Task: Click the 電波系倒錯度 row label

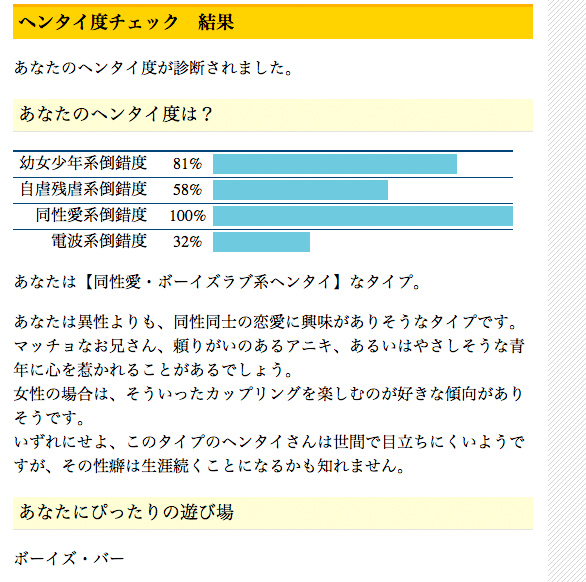Action: pos(99,241)
